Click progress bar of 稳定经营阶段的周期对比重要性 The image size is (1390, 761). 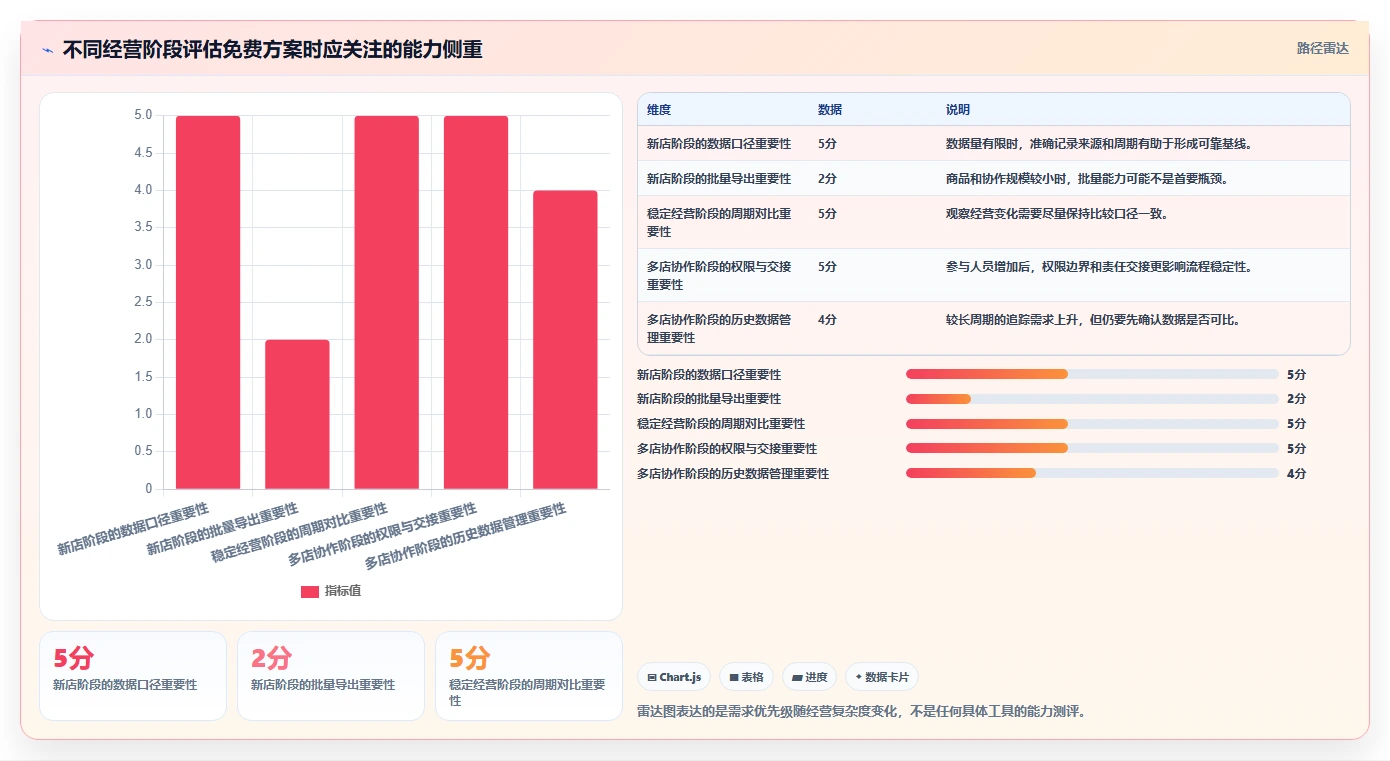[x=1092, y=424]
